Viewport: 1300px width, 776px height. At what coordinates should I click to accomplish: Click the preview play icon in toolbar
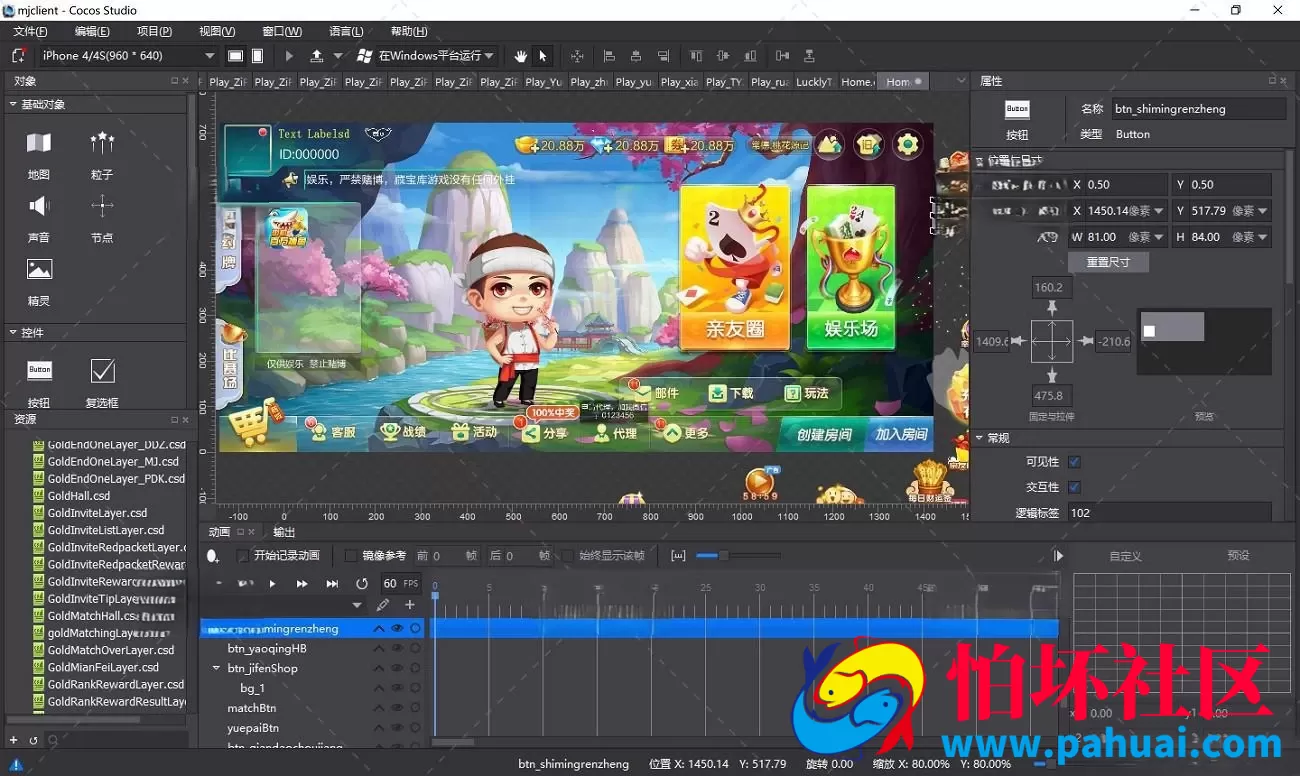(x=290, y=56)
